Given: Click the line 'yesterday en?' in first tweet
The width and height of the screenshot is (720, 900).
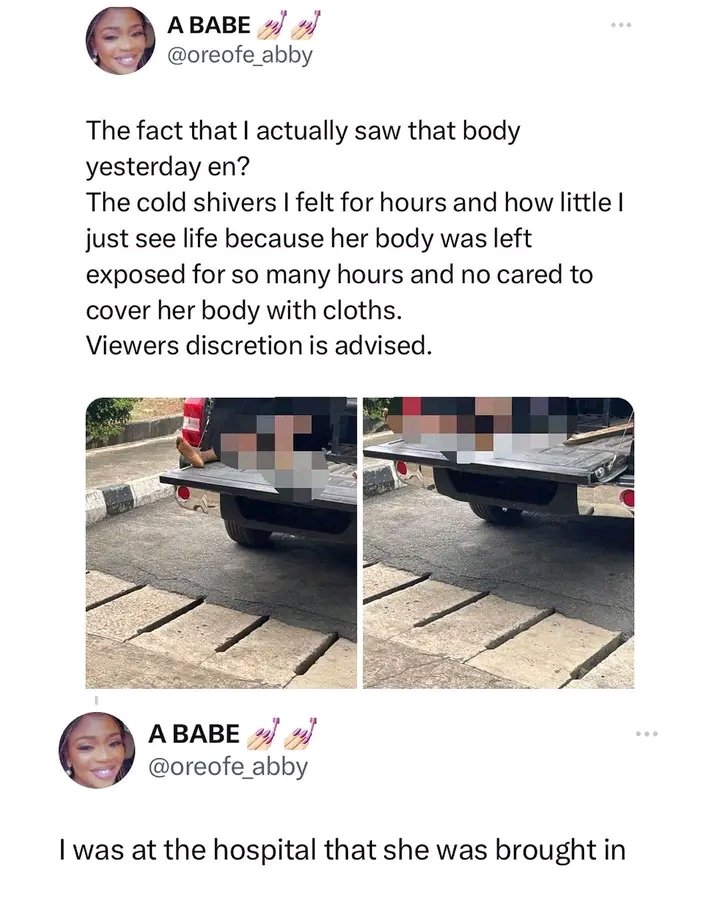Looking at the screenshot, I should coord(168,168).
